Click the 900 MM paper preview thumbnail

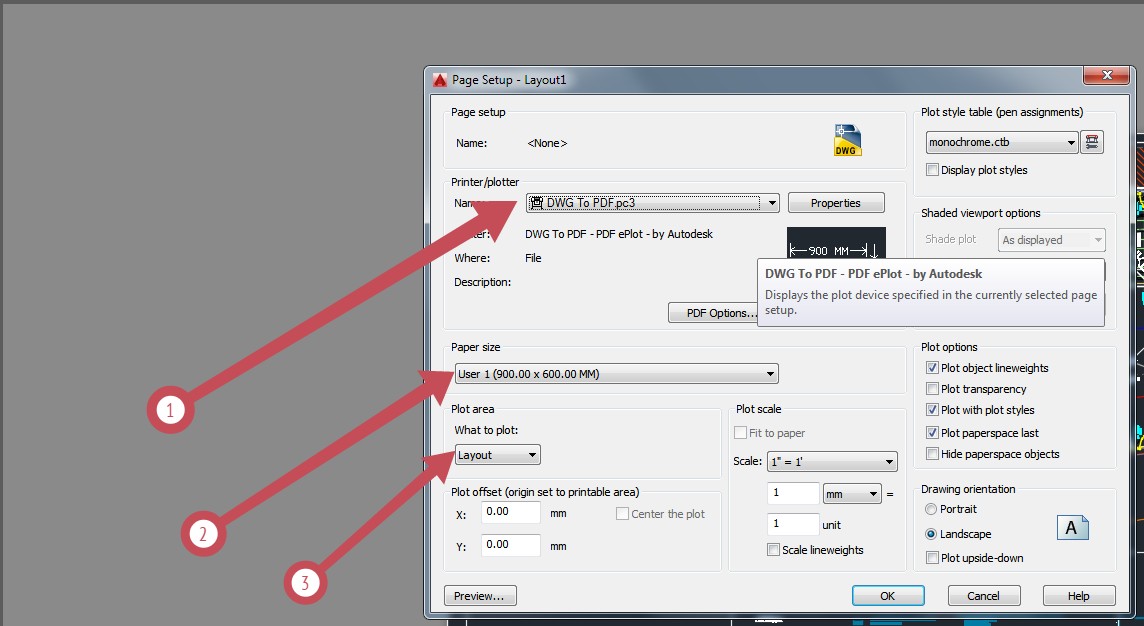pyautogui.click(x=836, y=243)
